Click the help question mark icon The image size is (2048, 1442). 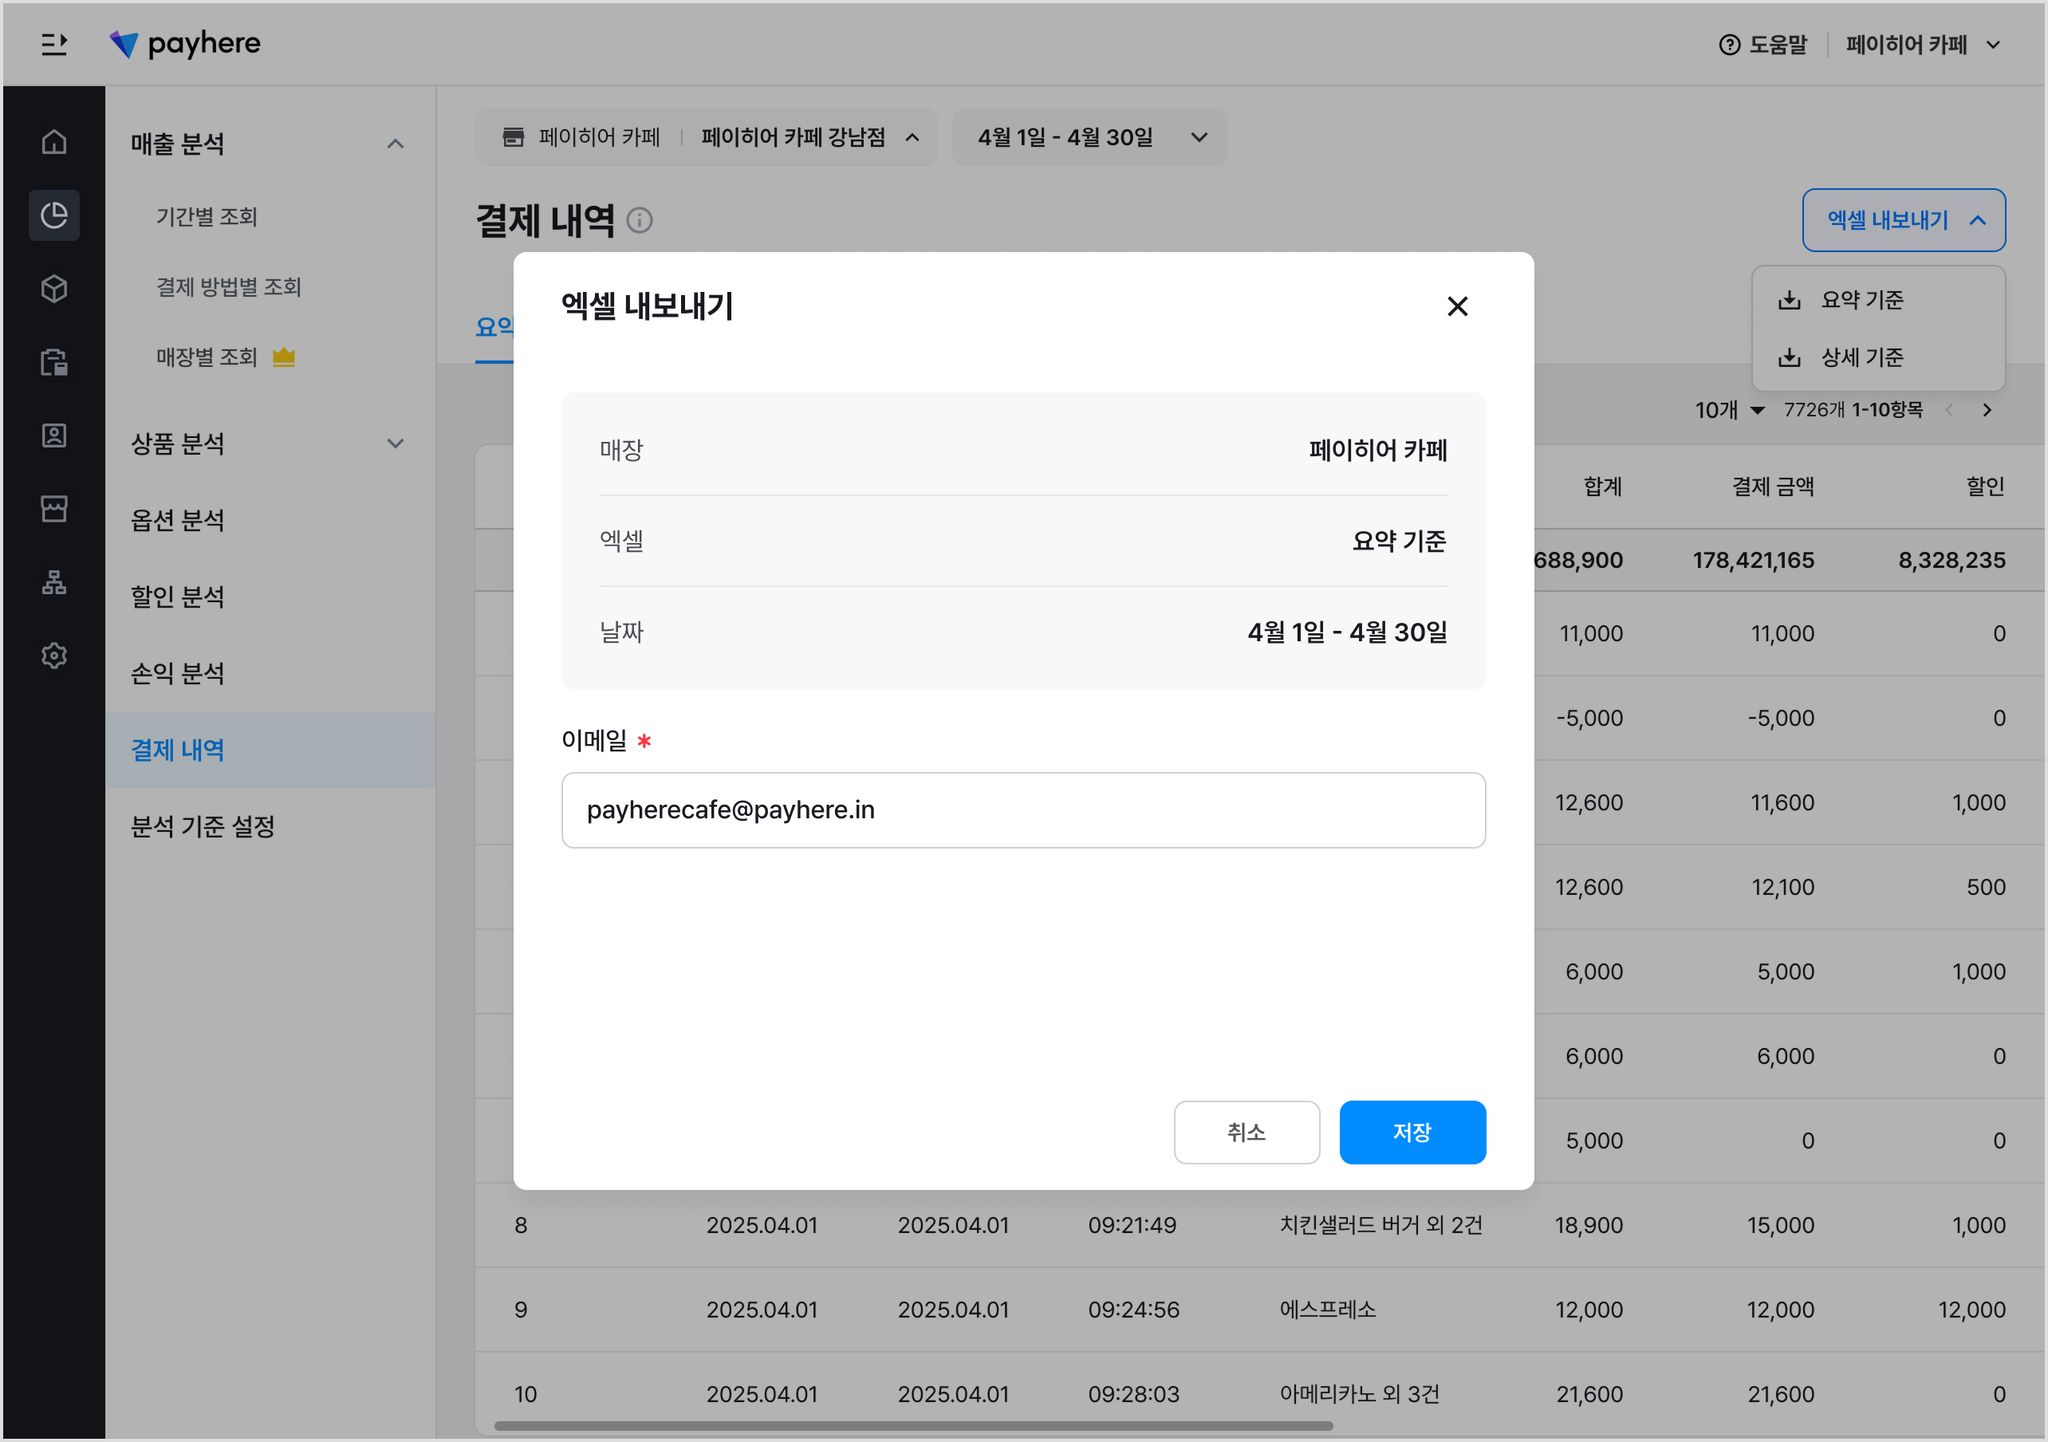click(x=1730, y=45)
